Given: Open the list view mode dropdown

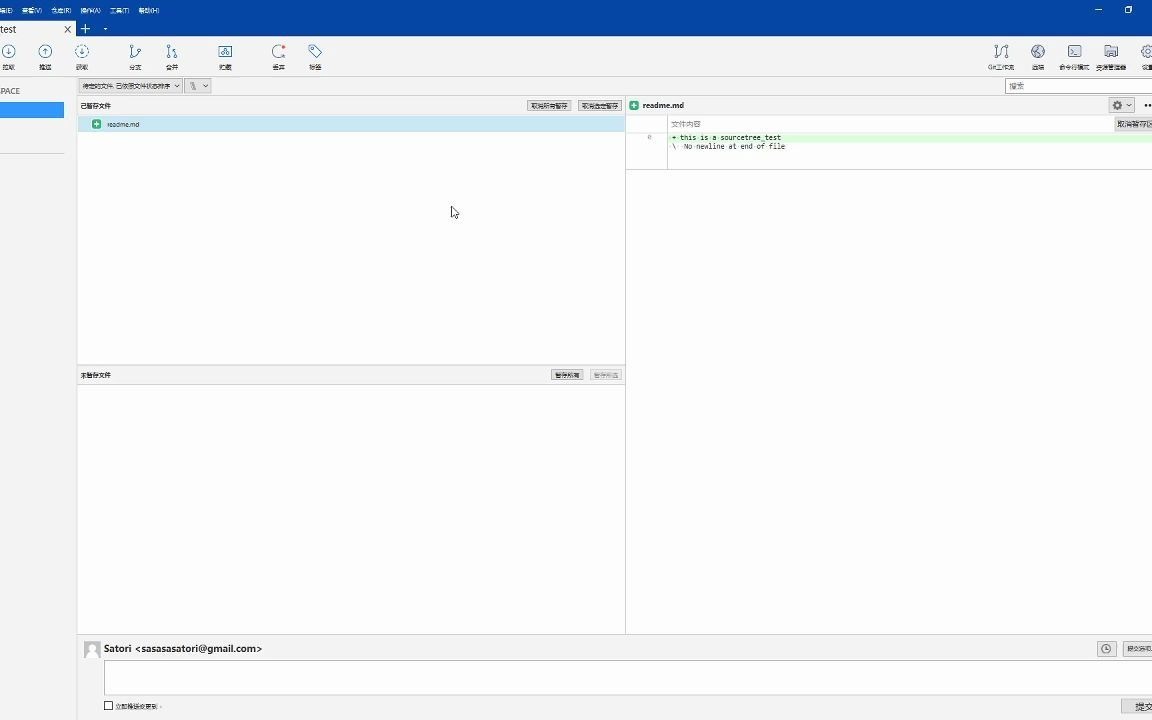Looking at the screenshot, I should [x=198, y=86].
